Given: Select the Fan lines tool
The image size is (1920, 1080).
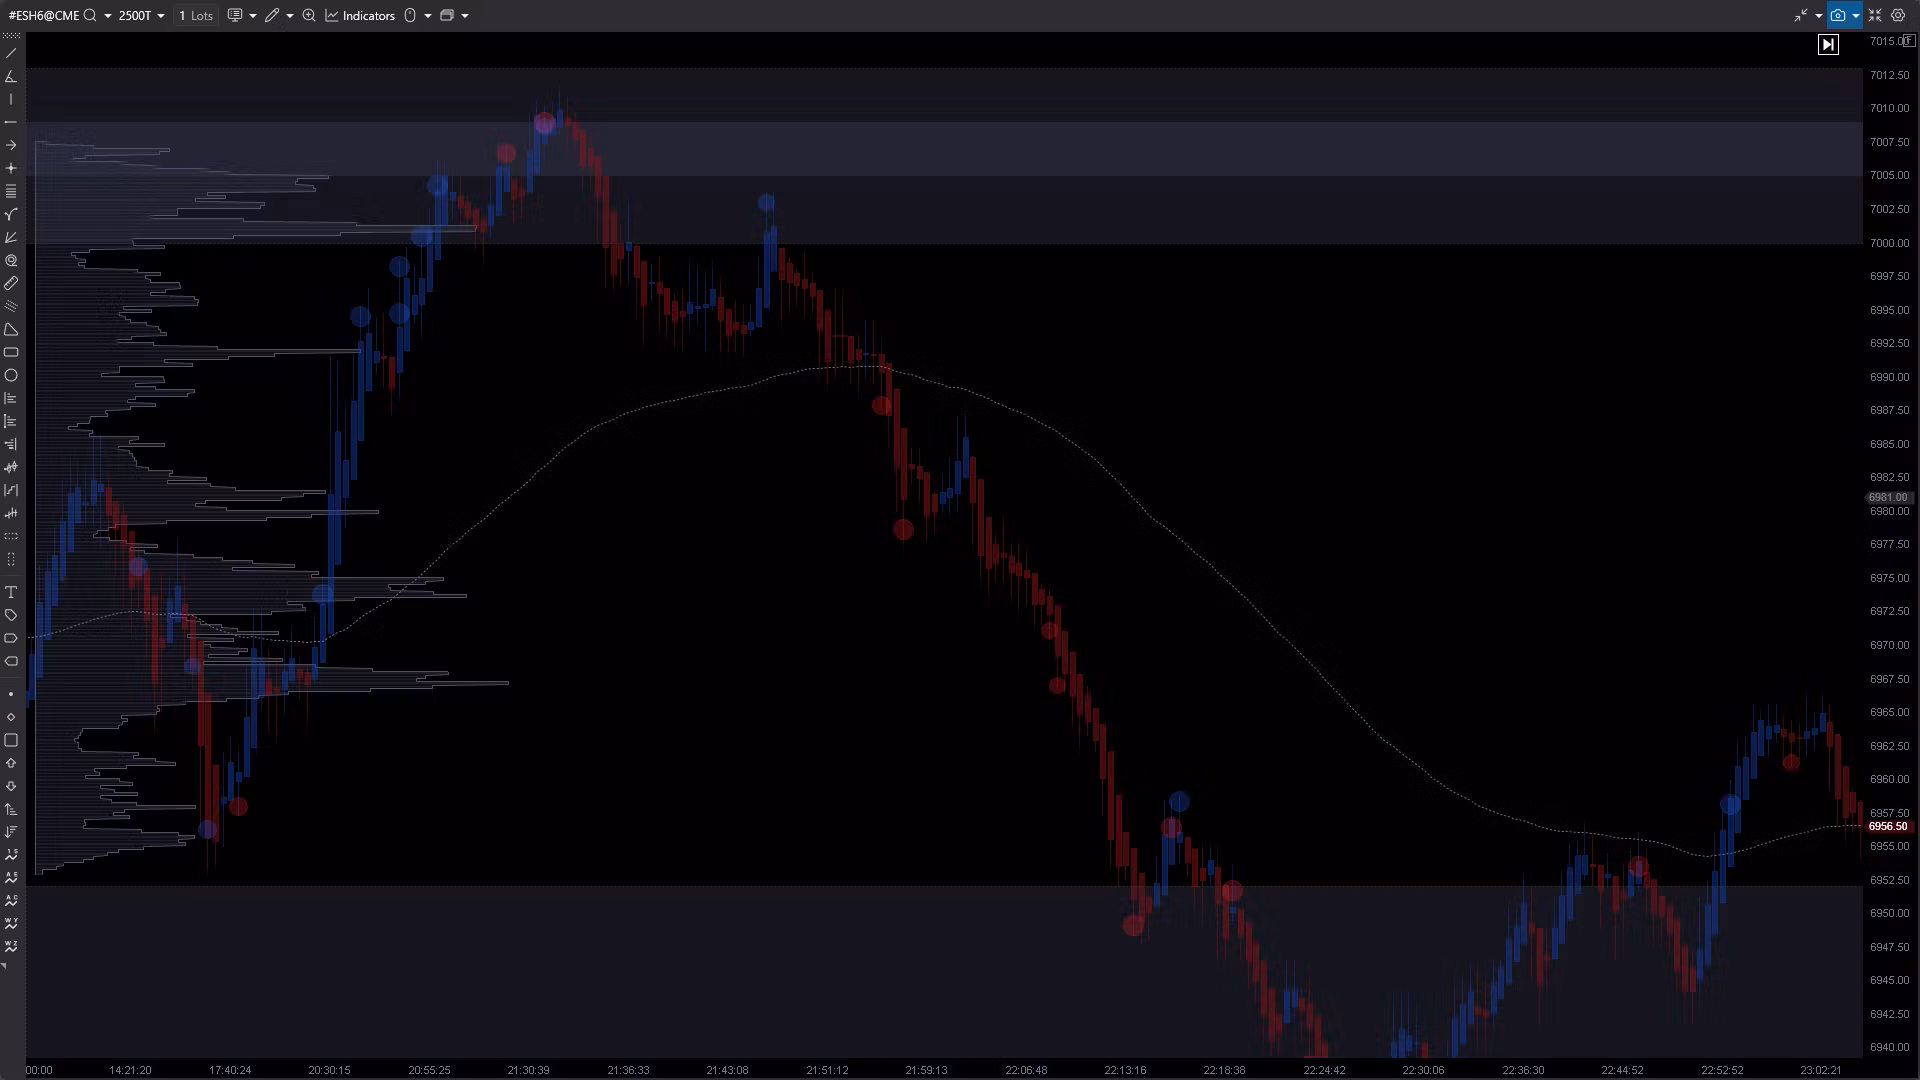Looking at the screenshot, I should [11, 237].
